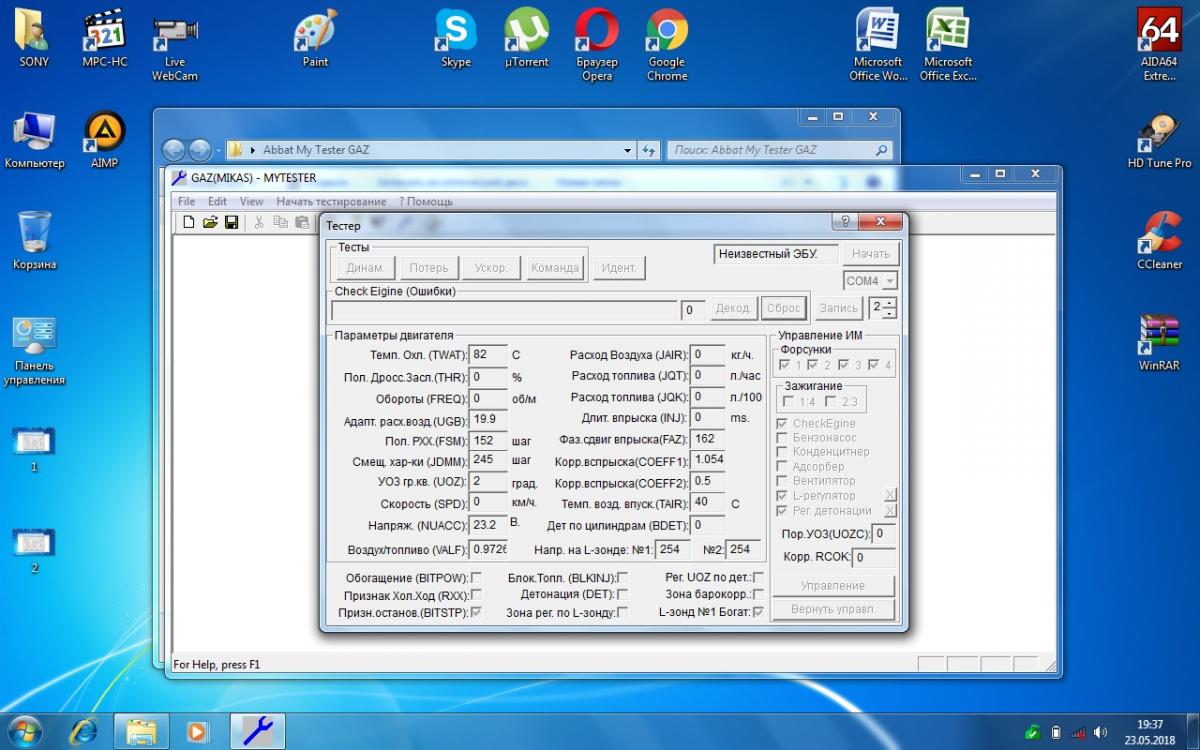1200x750 pixels.
Task: Select the Opera browser desktop icon
Action: [597, 45]
